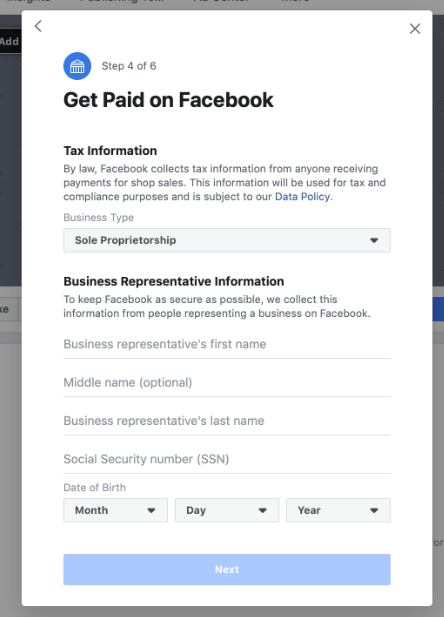Expand the Month dropdown

click(115, 510)
